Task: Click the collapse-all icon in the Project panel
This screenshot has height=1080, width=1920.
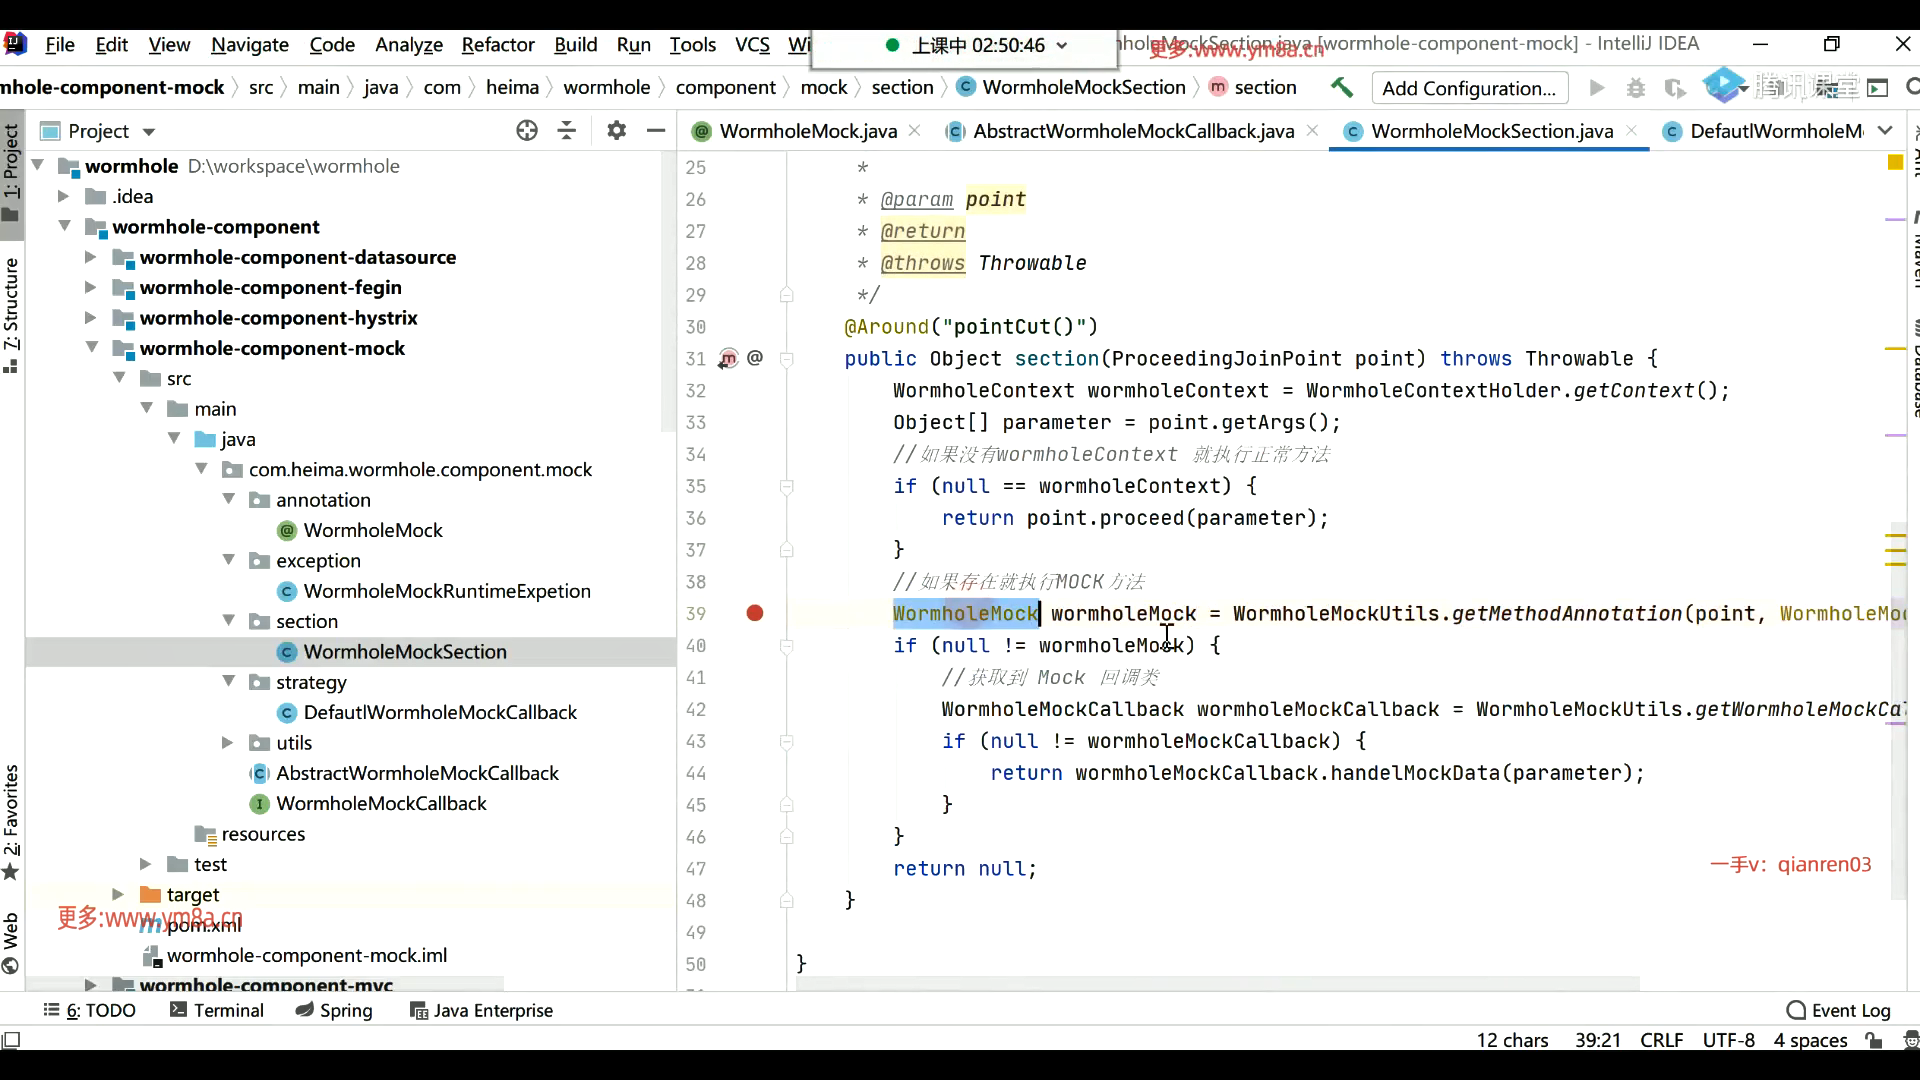Action: click(567, 131)
